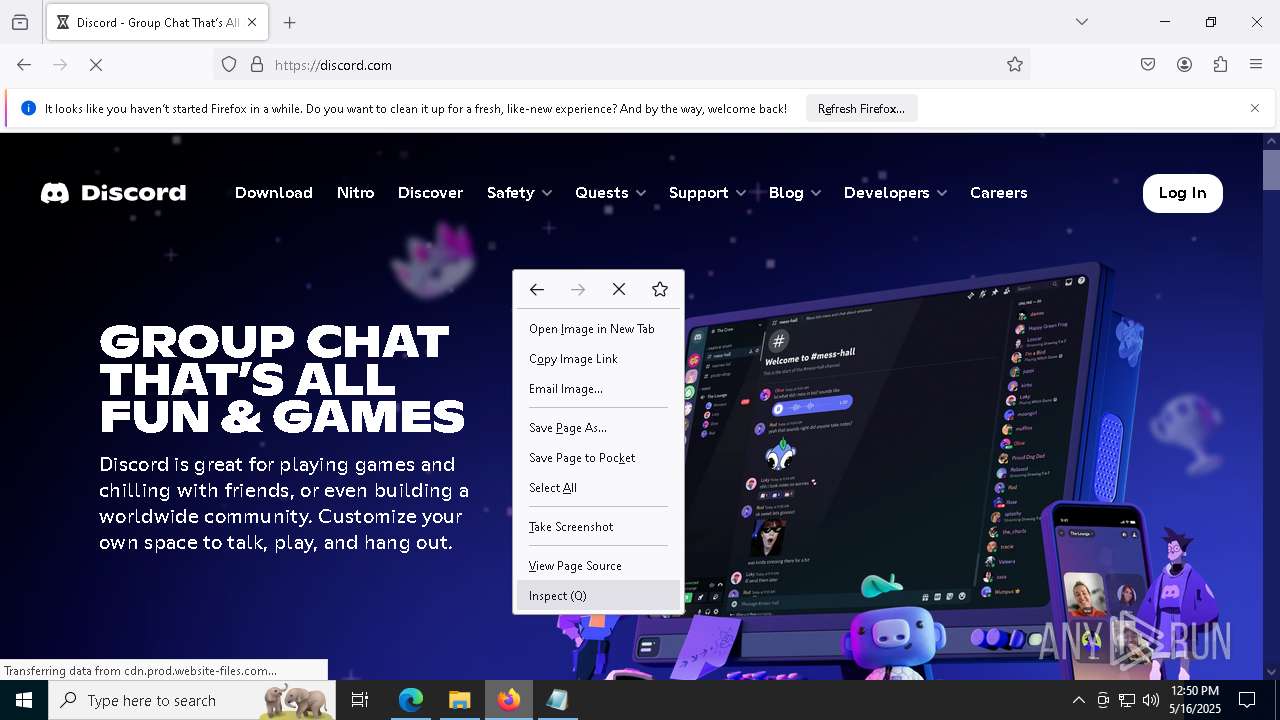Open the Discover link
This screenshot has width=1280, height=720.
click(x=430, y=193)
